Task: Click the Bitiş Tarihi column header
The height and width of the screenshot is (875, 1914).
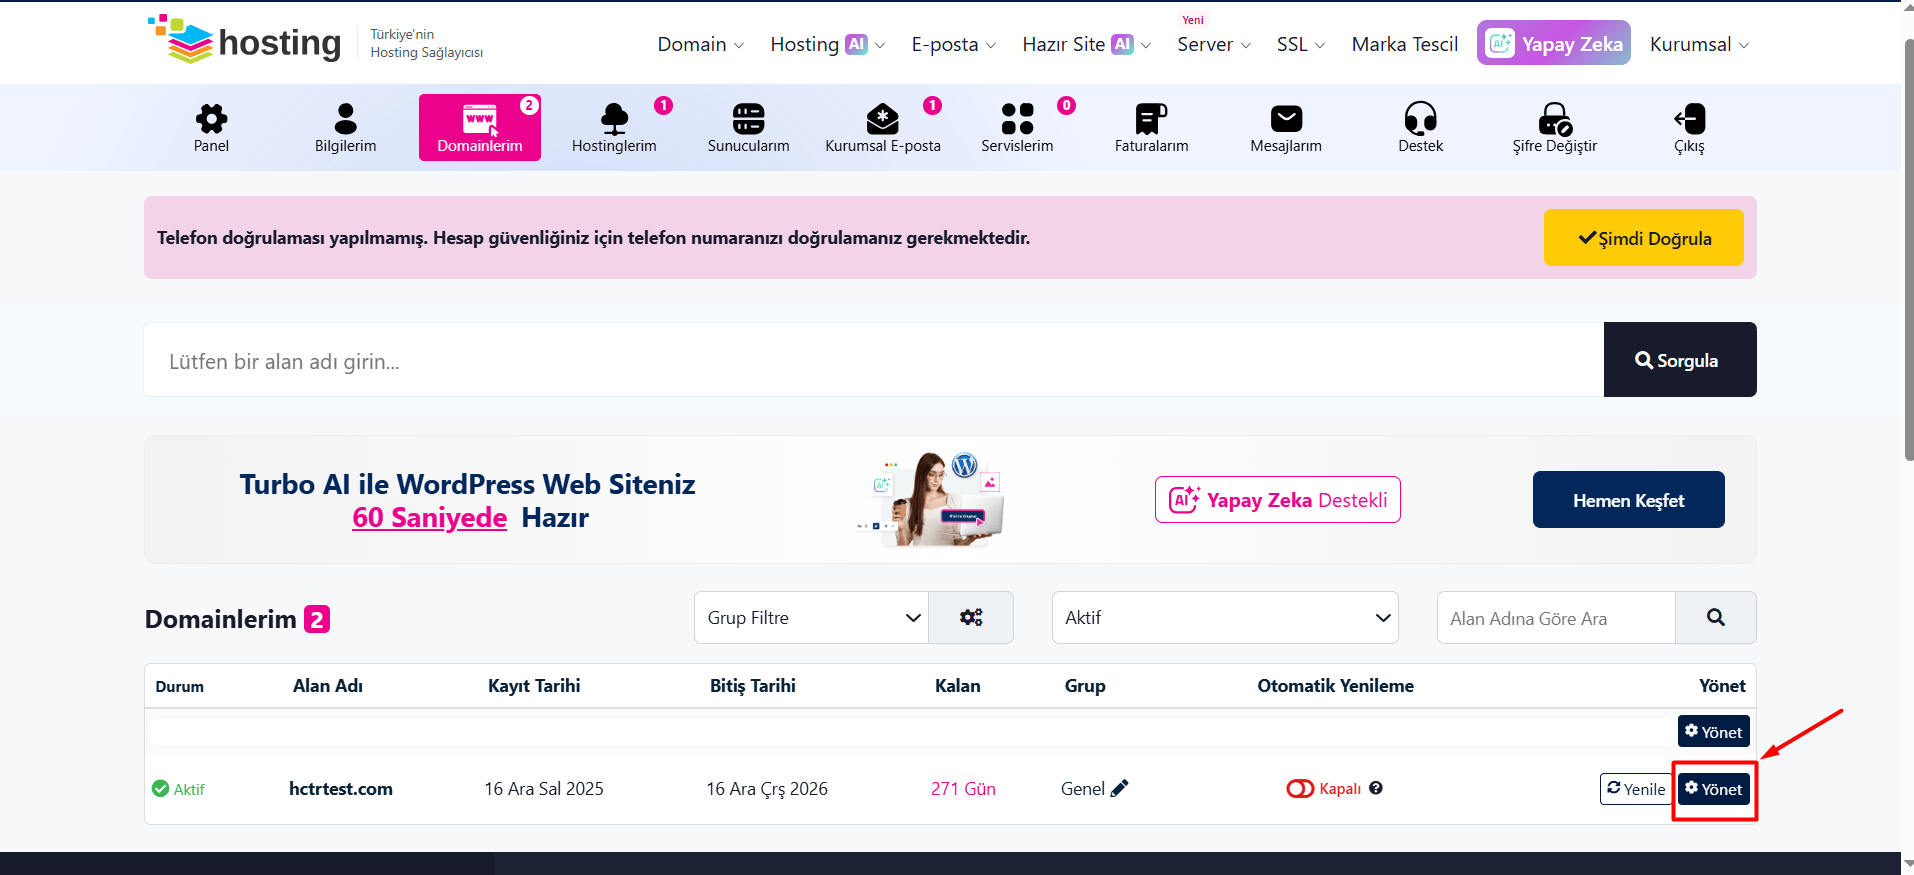Action: point(753,685)
